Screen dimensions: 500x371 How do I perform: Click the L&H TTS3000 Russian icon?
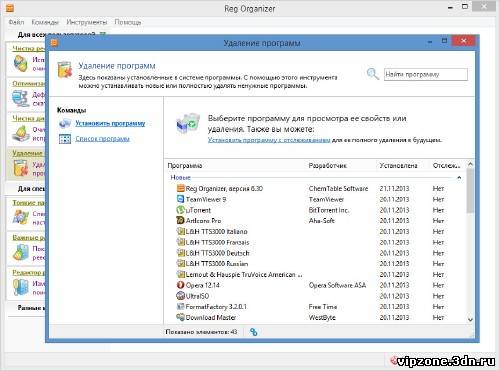pos(180,263)
